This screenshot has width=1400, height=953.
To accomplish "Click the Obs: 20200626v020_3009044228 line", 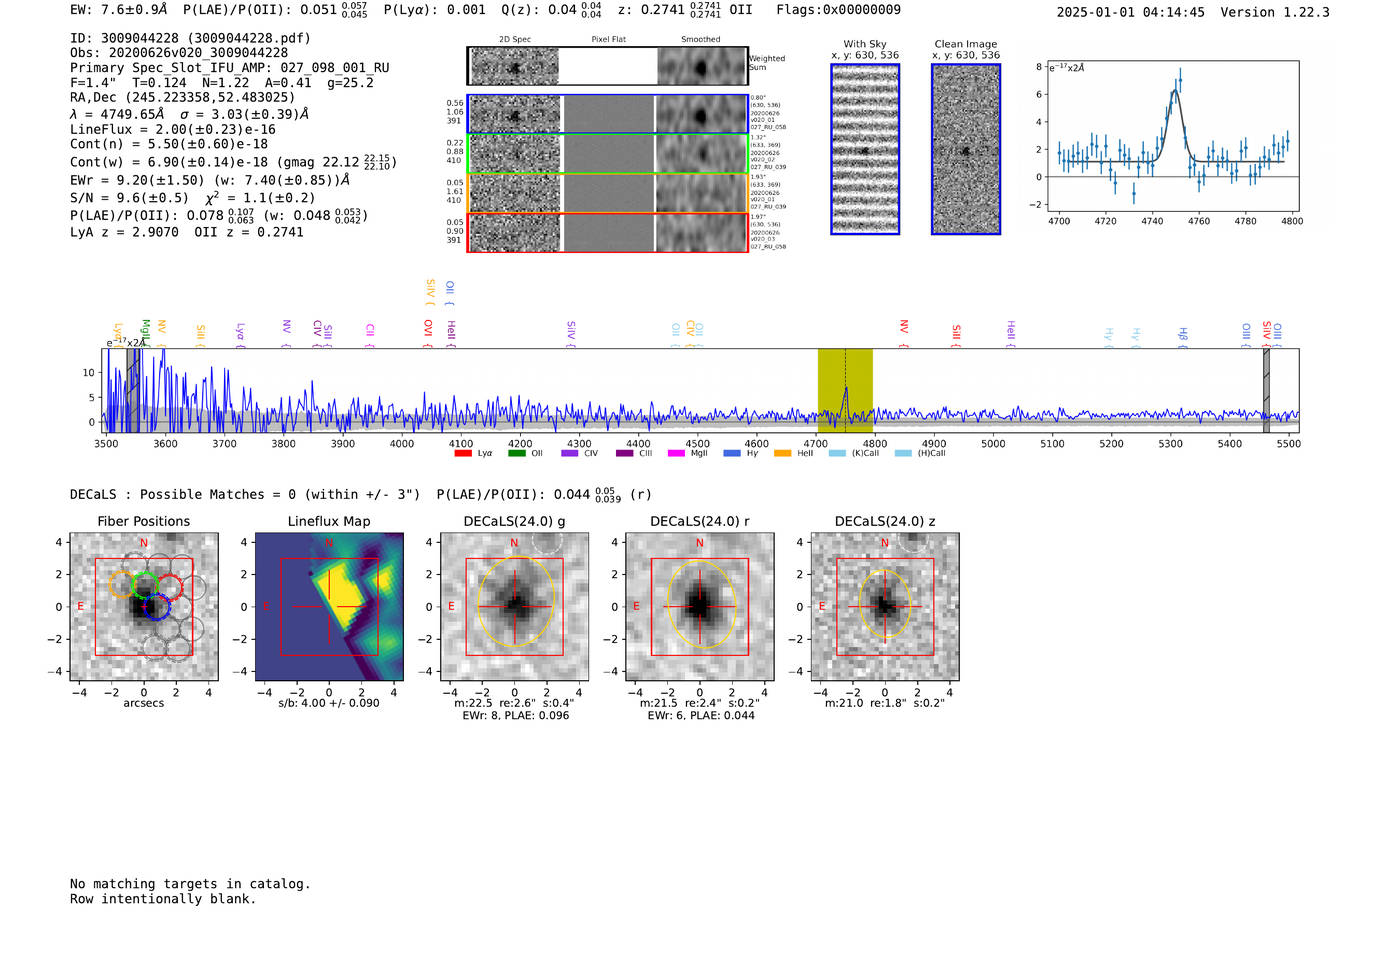I will [179, 53].
